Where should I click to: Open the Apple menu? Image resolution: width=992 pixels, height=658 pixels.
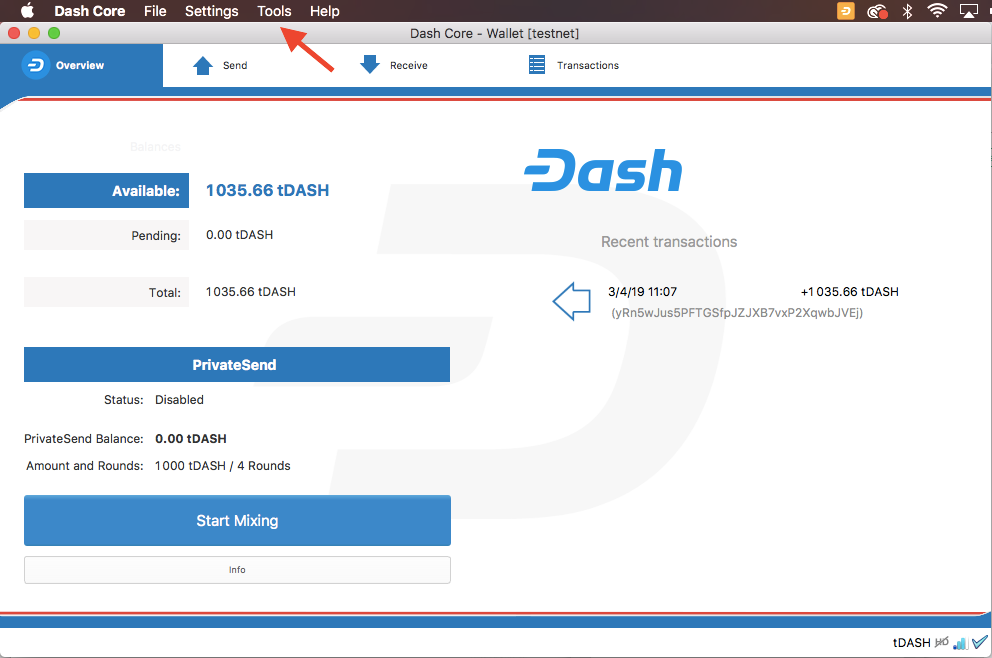[27, 11]
